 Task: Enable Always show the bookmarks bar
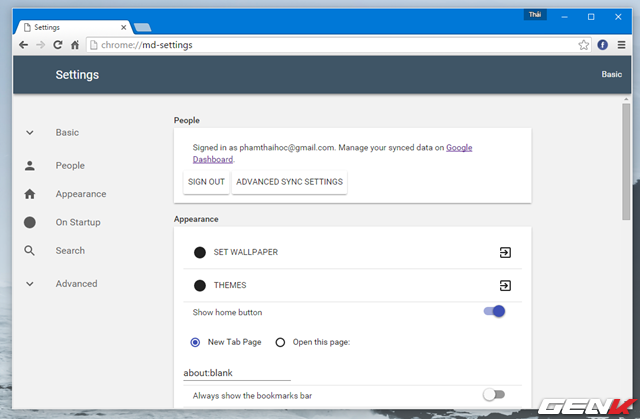tap(494, 395)
